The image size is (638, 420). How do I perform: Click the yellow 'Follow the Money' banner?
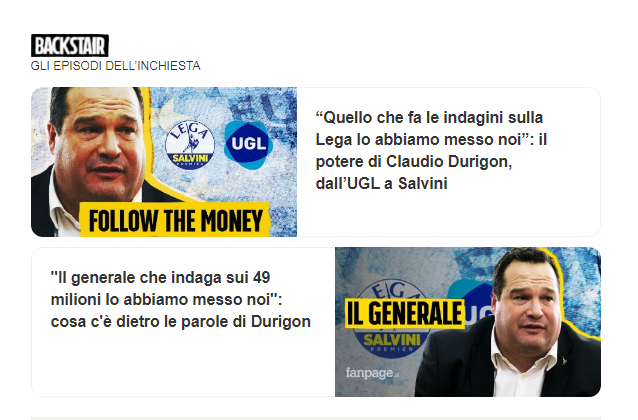[x=175, y=219]
